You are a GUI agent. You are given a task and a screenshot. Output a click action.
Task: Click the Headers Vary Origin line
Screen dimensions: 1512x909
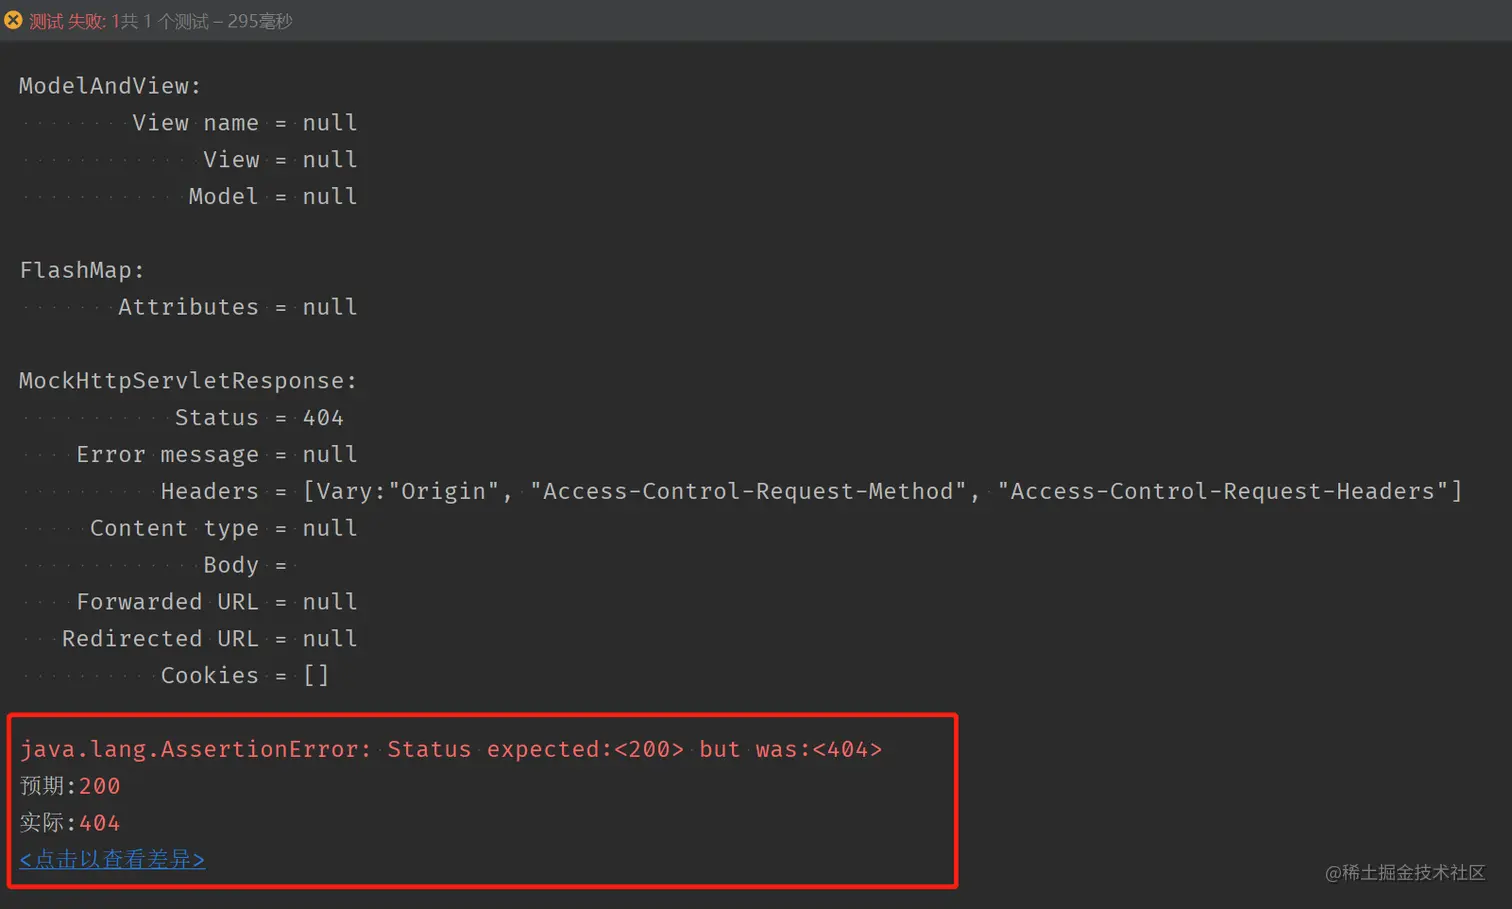(811, 491)
